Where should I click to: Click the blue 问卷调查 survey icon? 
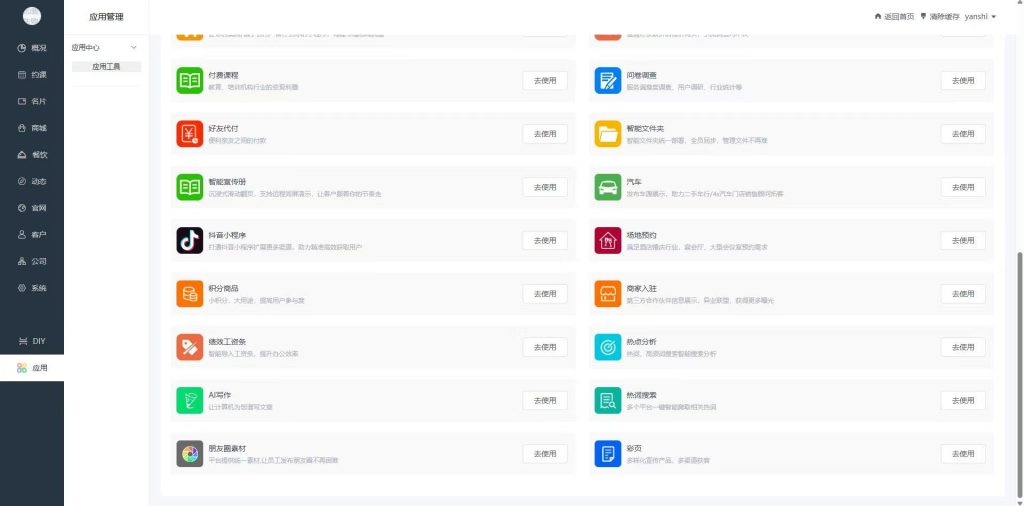[x=607, y=80]
